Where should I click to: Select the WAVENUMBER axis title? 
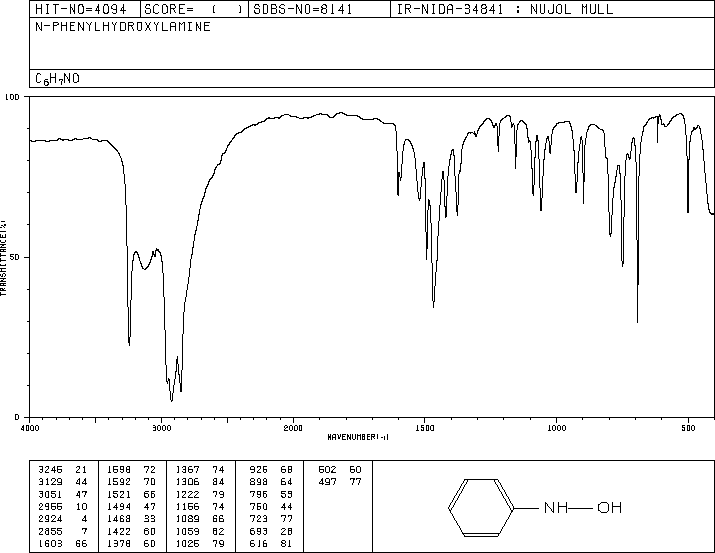click(358, 437)
